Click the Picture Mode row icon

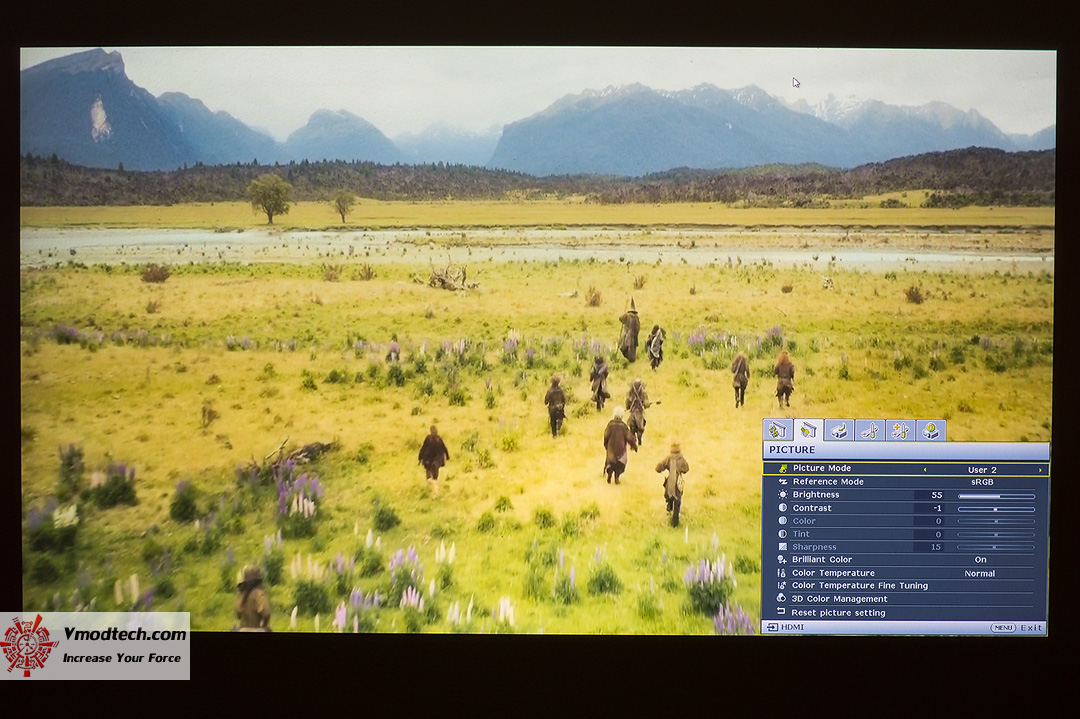pos(782,468)
